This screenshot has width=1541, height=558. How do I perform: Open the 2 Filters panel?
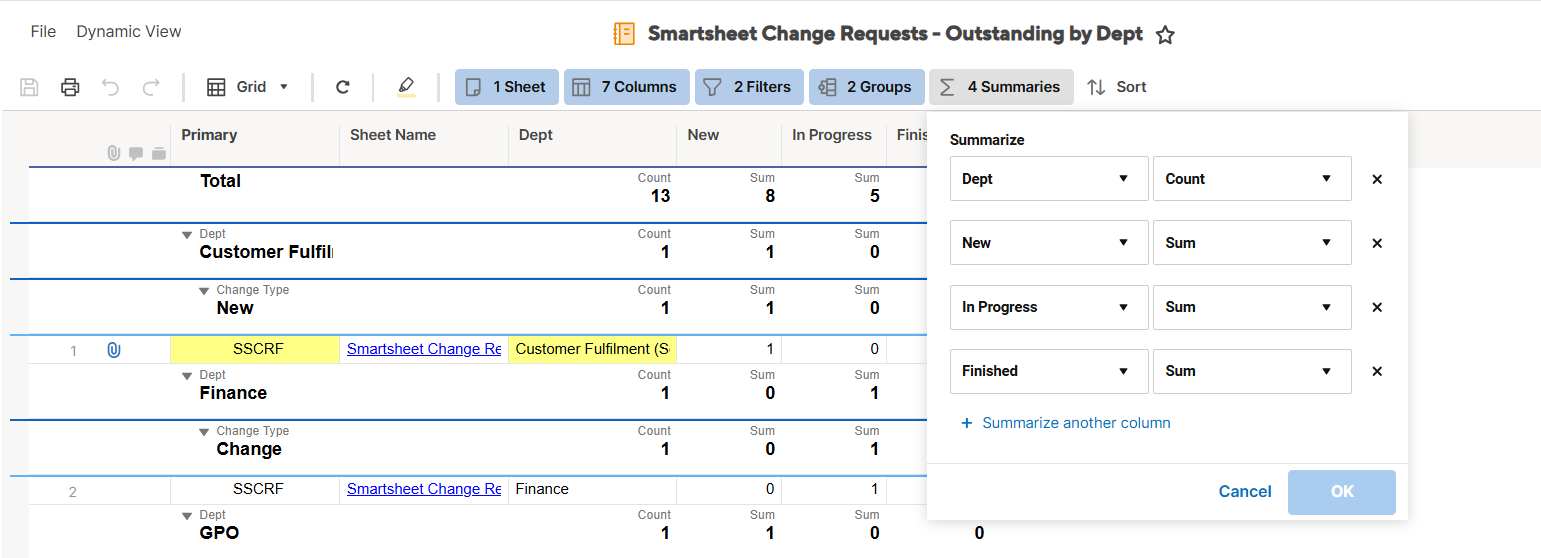click(x=749, y=87)
